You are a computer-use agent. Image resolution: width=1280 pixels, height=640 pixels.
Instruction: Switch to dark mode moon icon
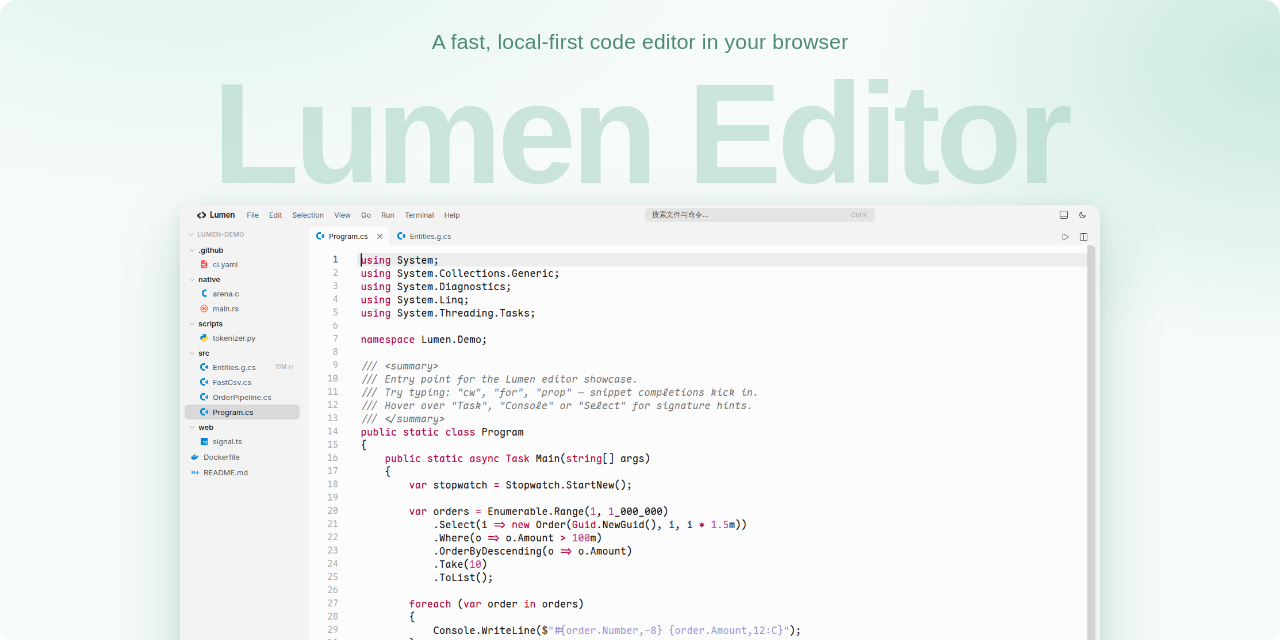[1083, 215]
